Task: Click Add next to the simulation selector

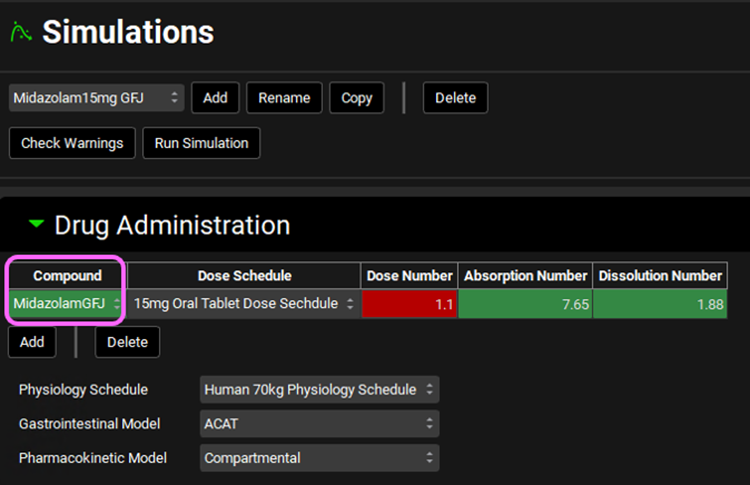Action: pos(215,98)
